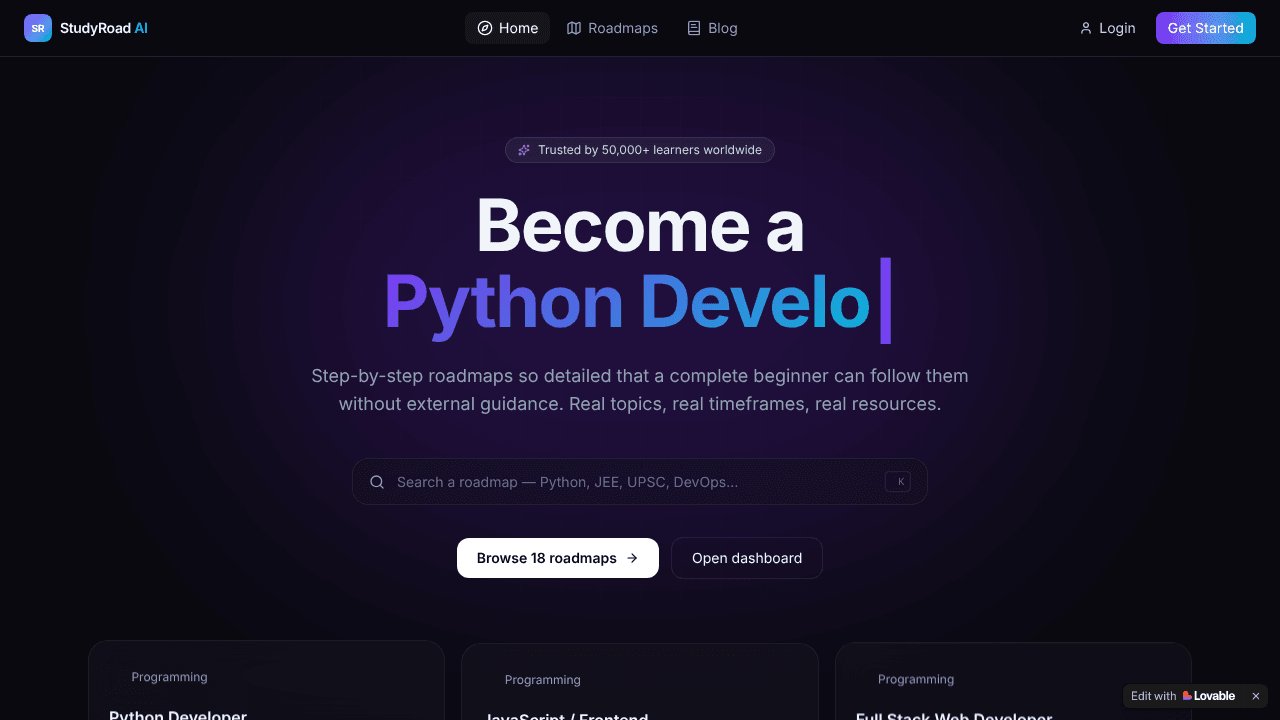Click the compass icon beside Home

[x=485, y=28]
